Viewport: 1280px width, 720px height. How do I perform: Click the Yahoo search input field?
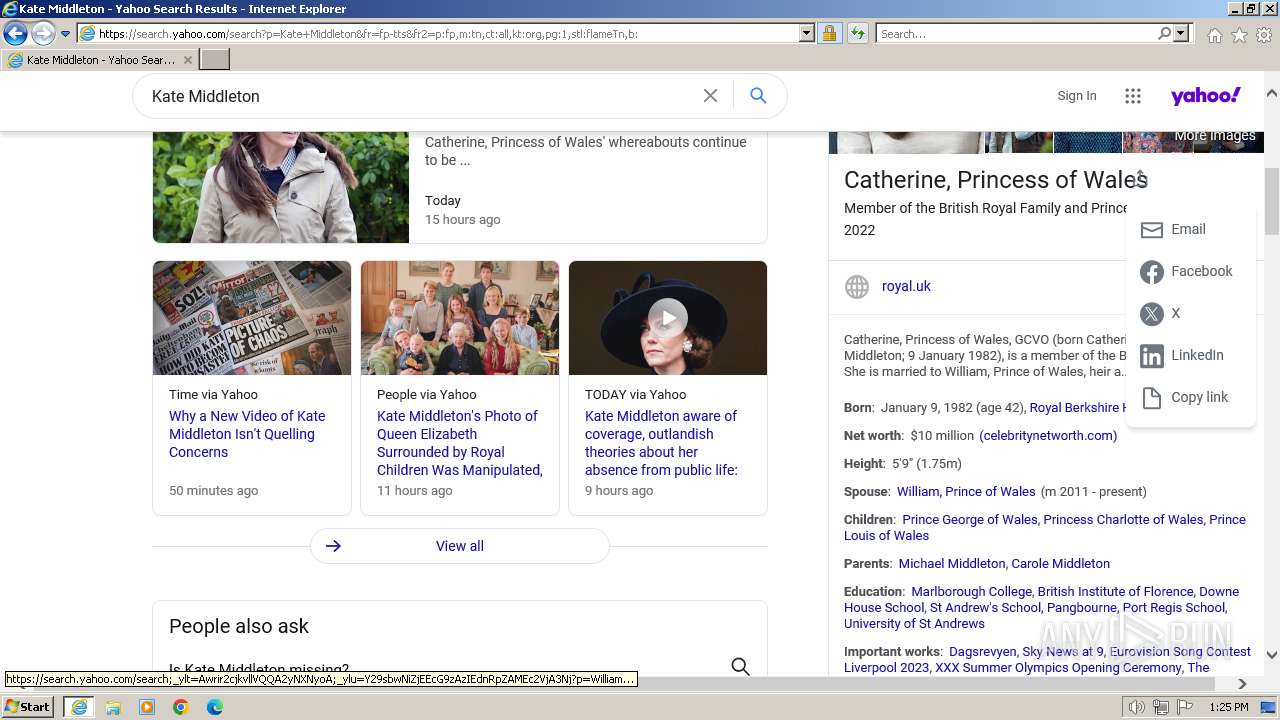(x=420, y=96)
